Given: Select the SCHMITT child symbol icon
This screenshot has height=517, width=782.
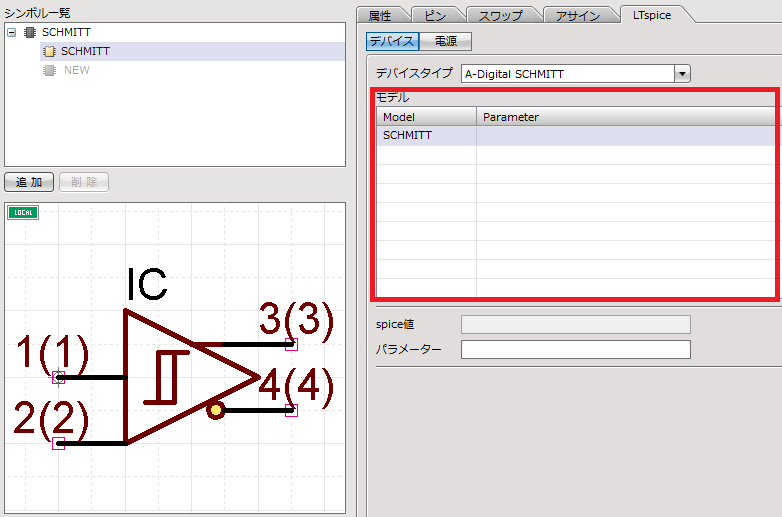Looking at the screenshot, I should (x=49, y=51).
